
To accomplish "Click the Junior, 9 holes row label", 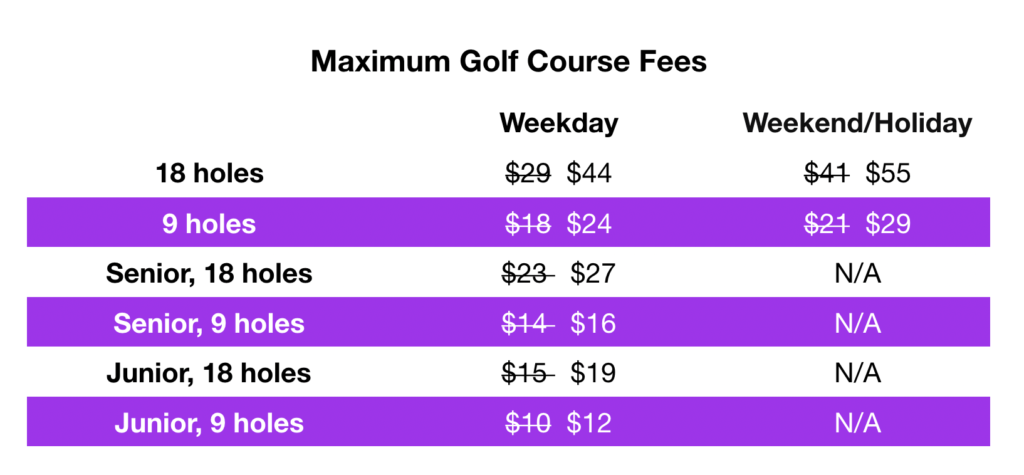I will coord(209,423).
